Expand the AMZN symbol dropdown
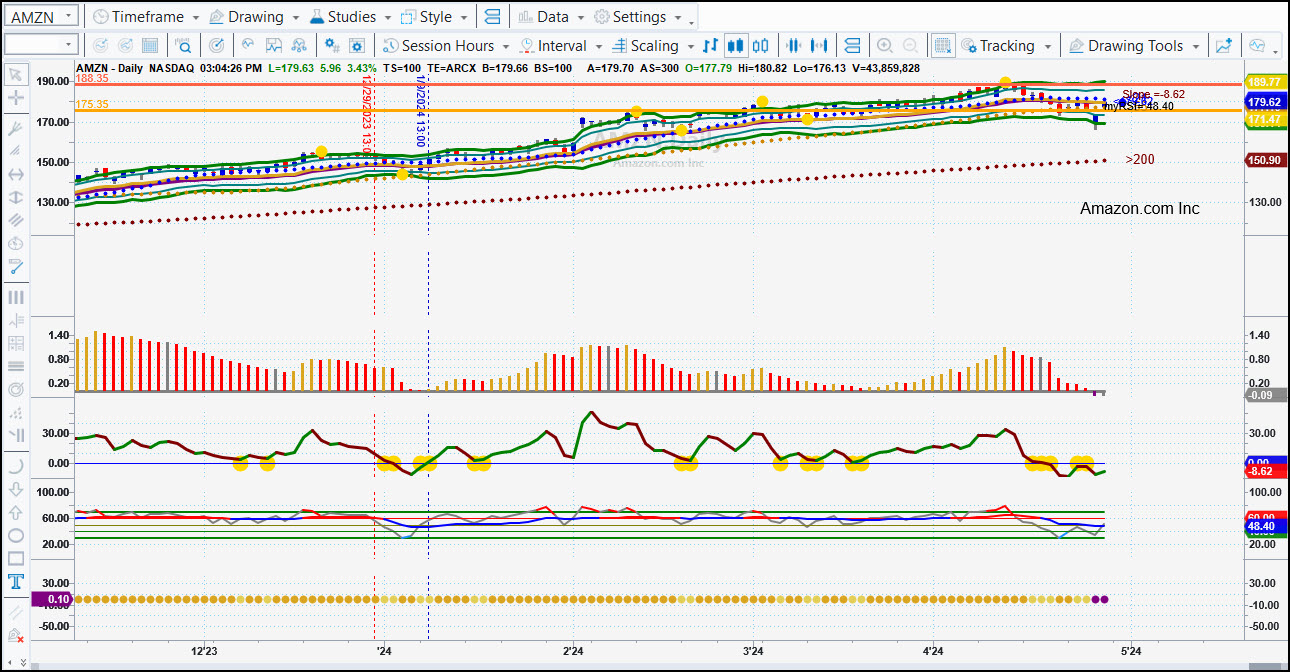 tap(68, 16)
